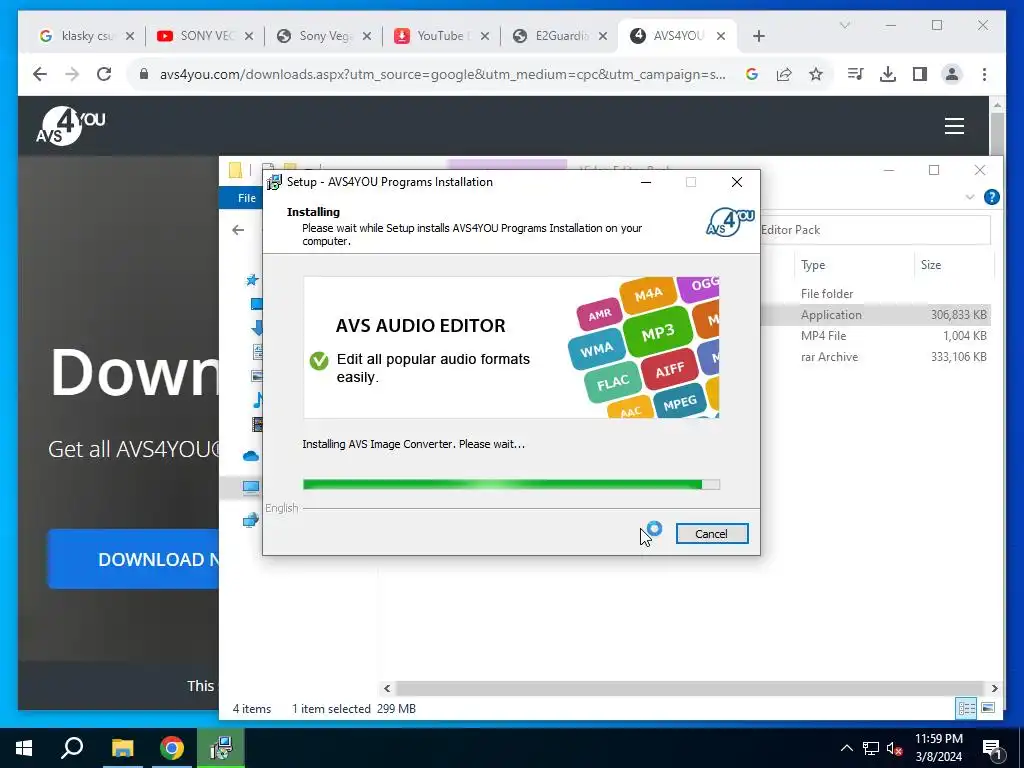The image size is (1024, 768).
Task: Open the notification center icon
Action: (993, 748)
